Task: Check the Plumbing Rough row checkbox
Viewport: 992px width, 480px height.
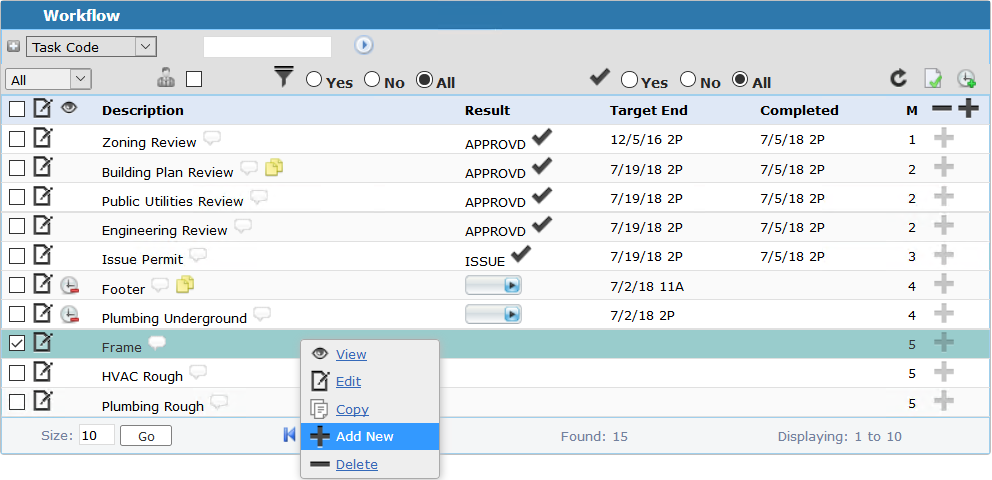Action: (17, 402)
